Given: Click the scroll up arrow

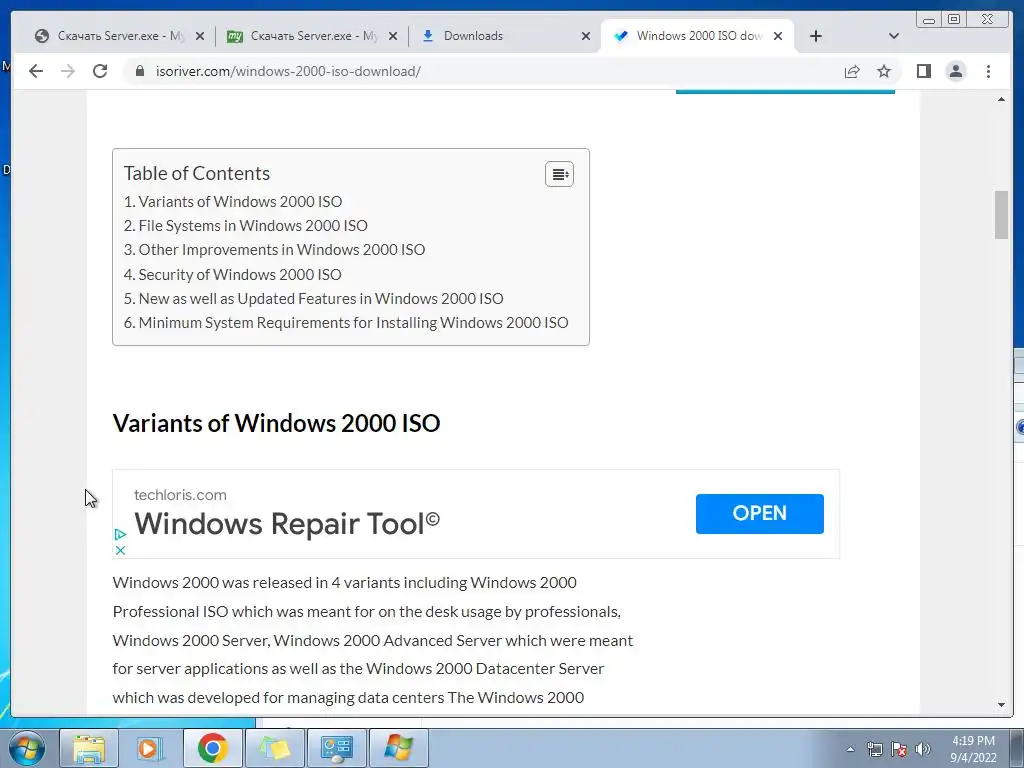Looking at the screenshot, I should (1002, 99).
